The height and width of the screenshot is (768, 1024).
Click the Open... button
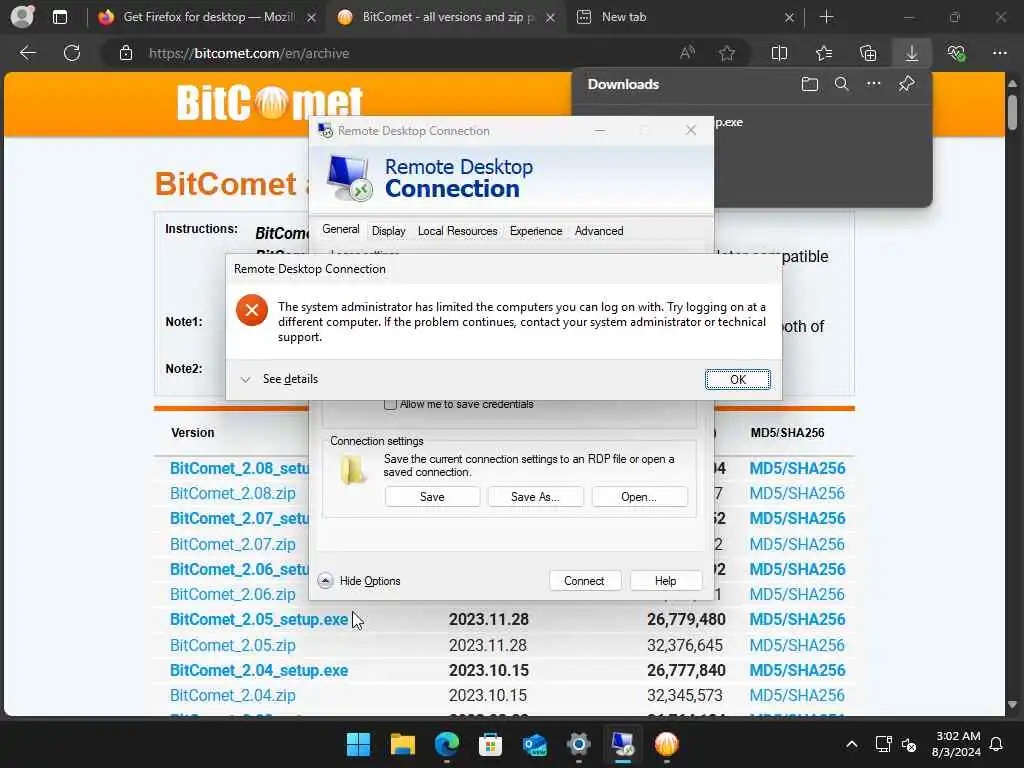tap(639, 497)
